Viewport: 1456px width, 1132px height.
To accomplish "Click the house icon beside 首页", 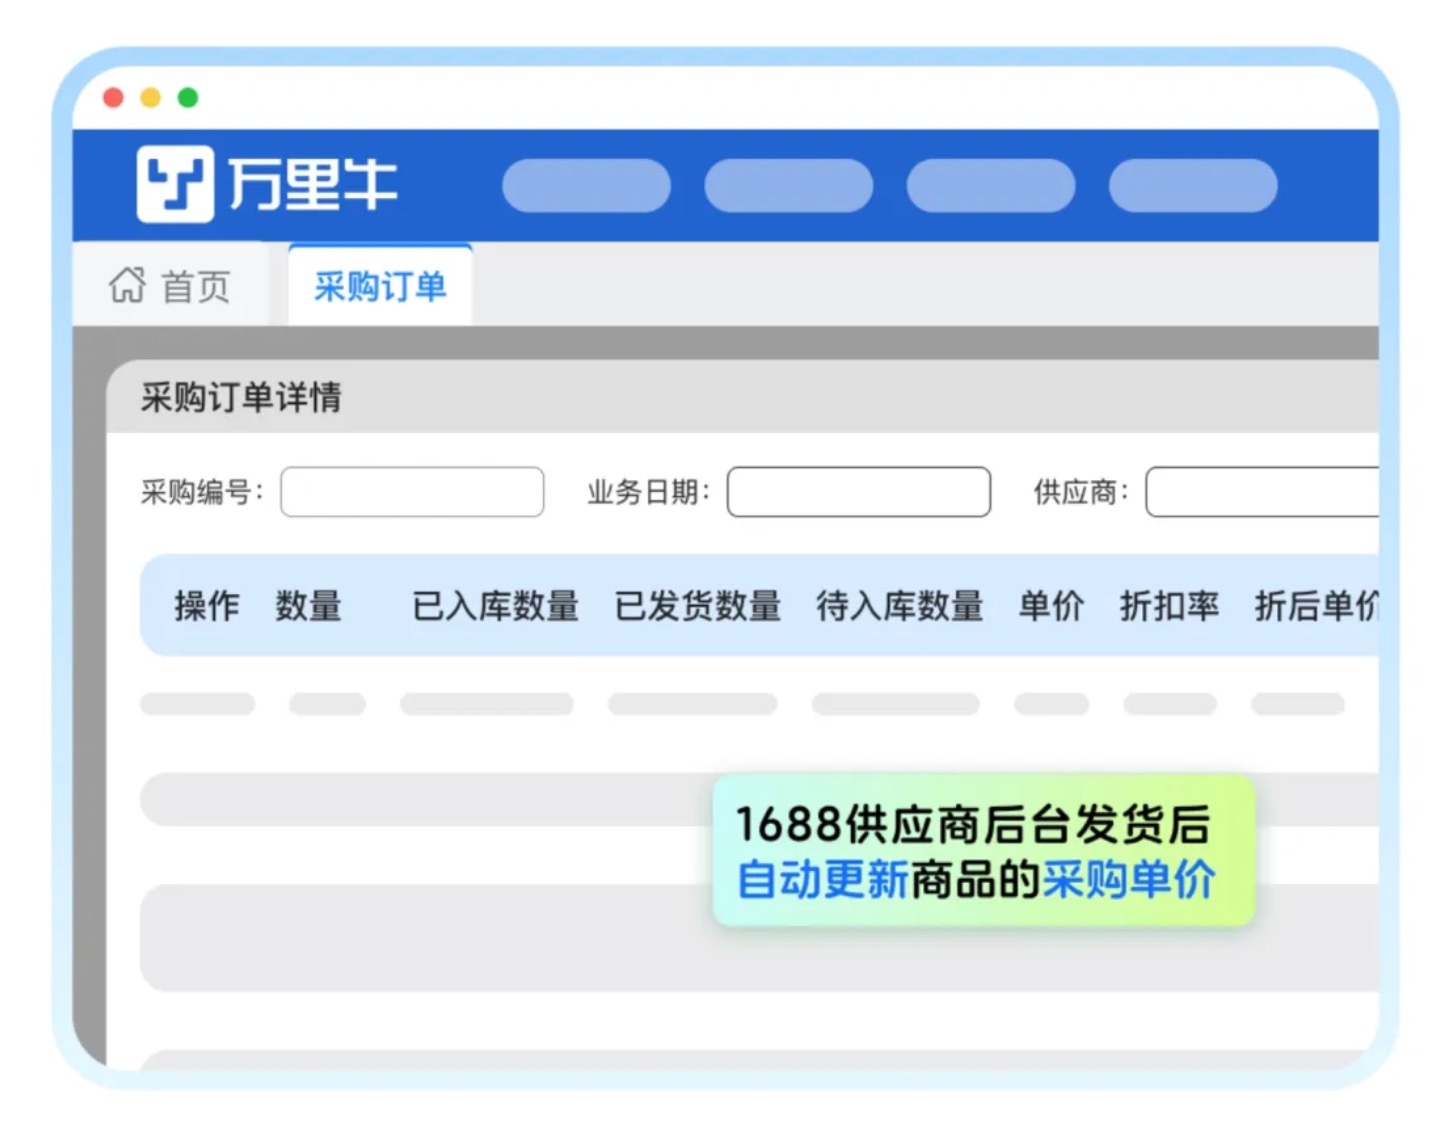I will click(127, 285).
